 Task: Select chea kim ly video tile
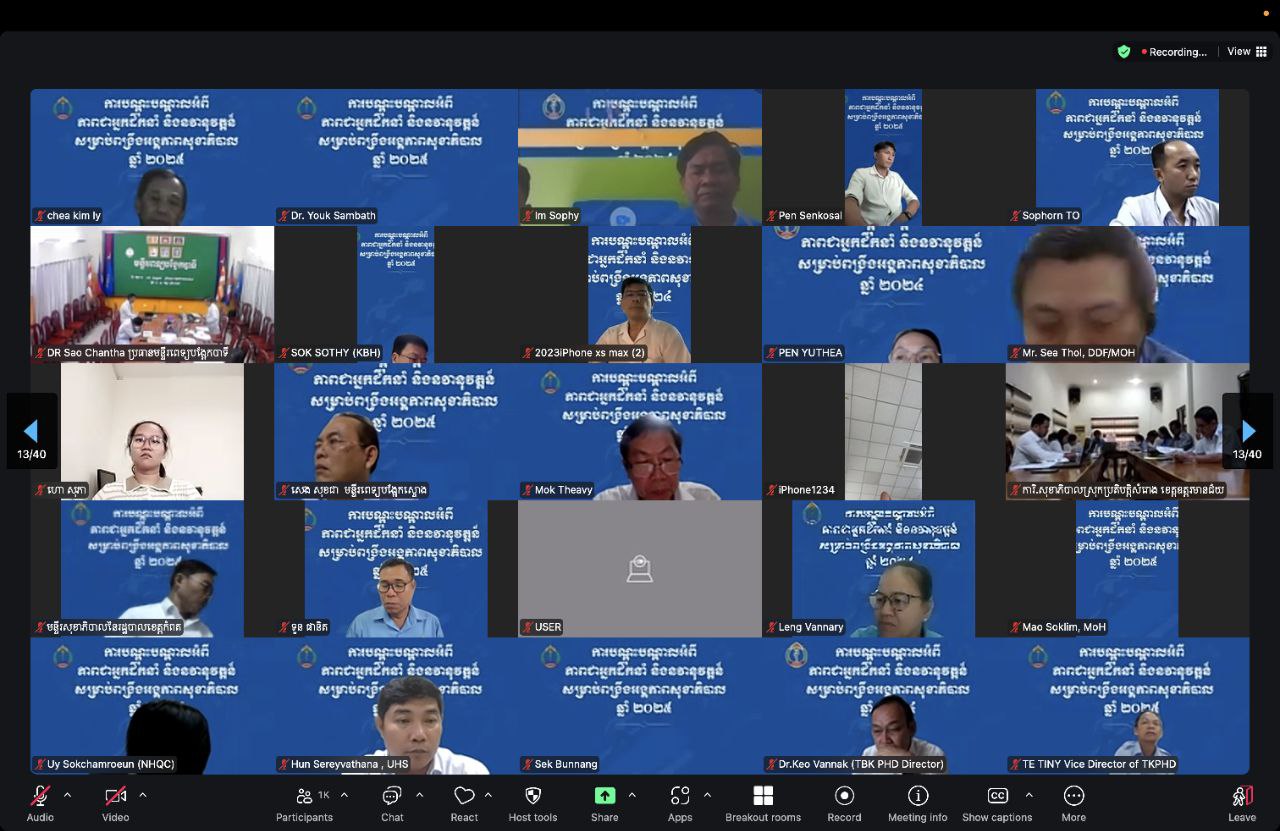(152, 157)
